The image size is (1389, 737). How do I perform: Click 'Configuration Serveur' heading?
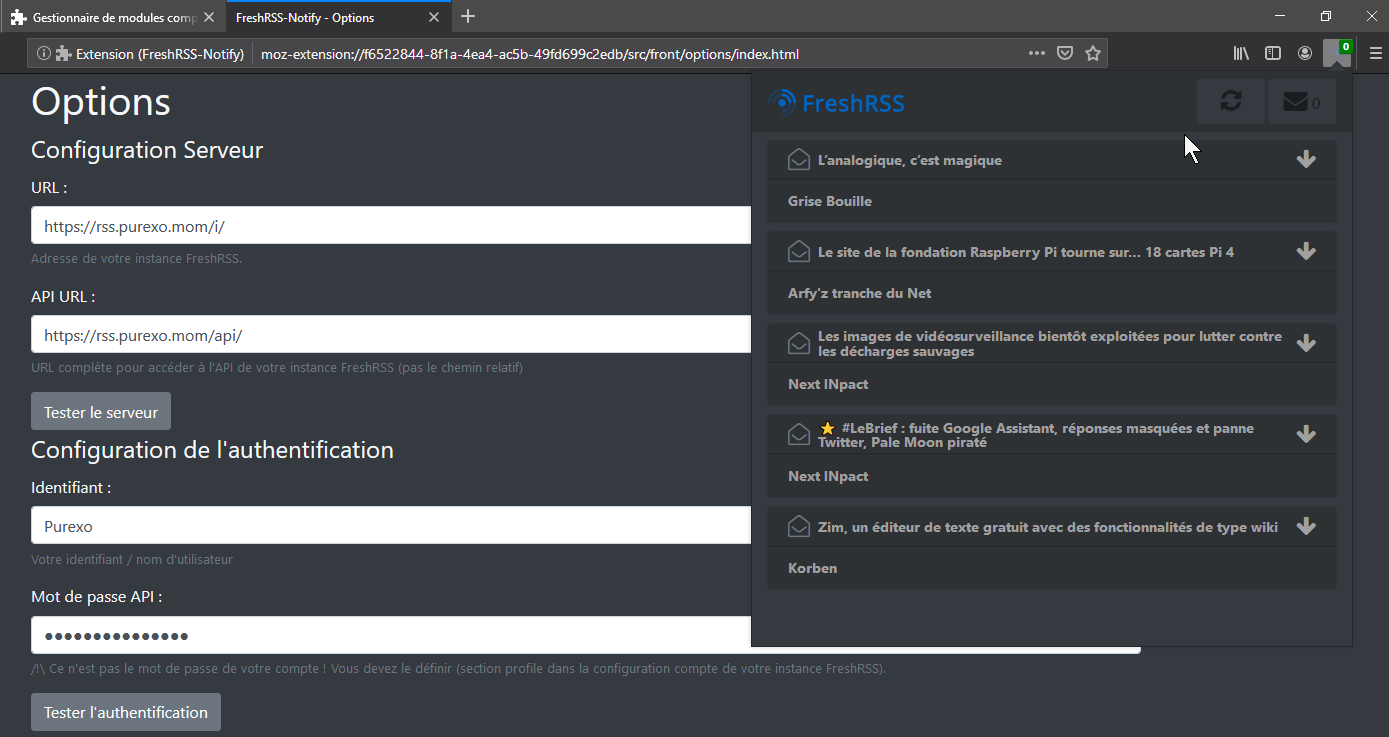[x=147, y=150]
